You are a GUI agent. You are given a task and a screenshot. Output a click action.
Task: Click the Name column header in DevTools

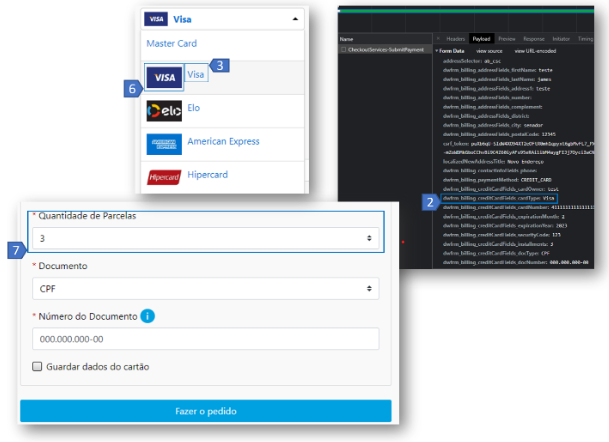346,39
